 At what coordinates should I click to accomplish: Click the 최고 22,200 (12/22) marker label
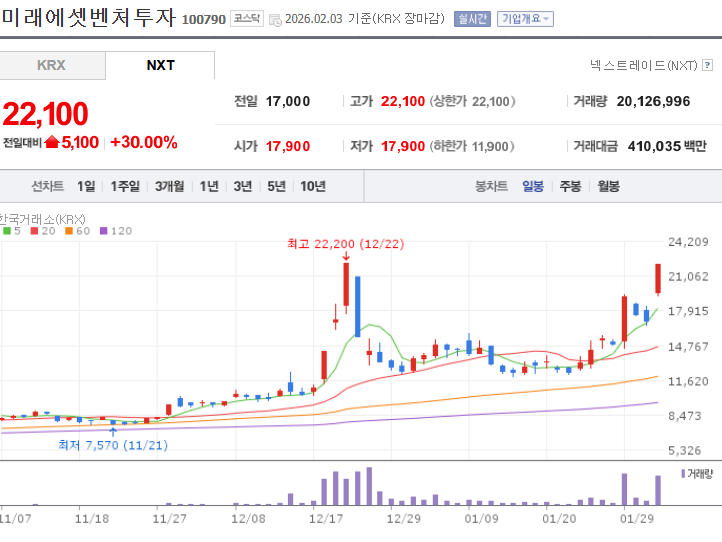pos(345,244)
